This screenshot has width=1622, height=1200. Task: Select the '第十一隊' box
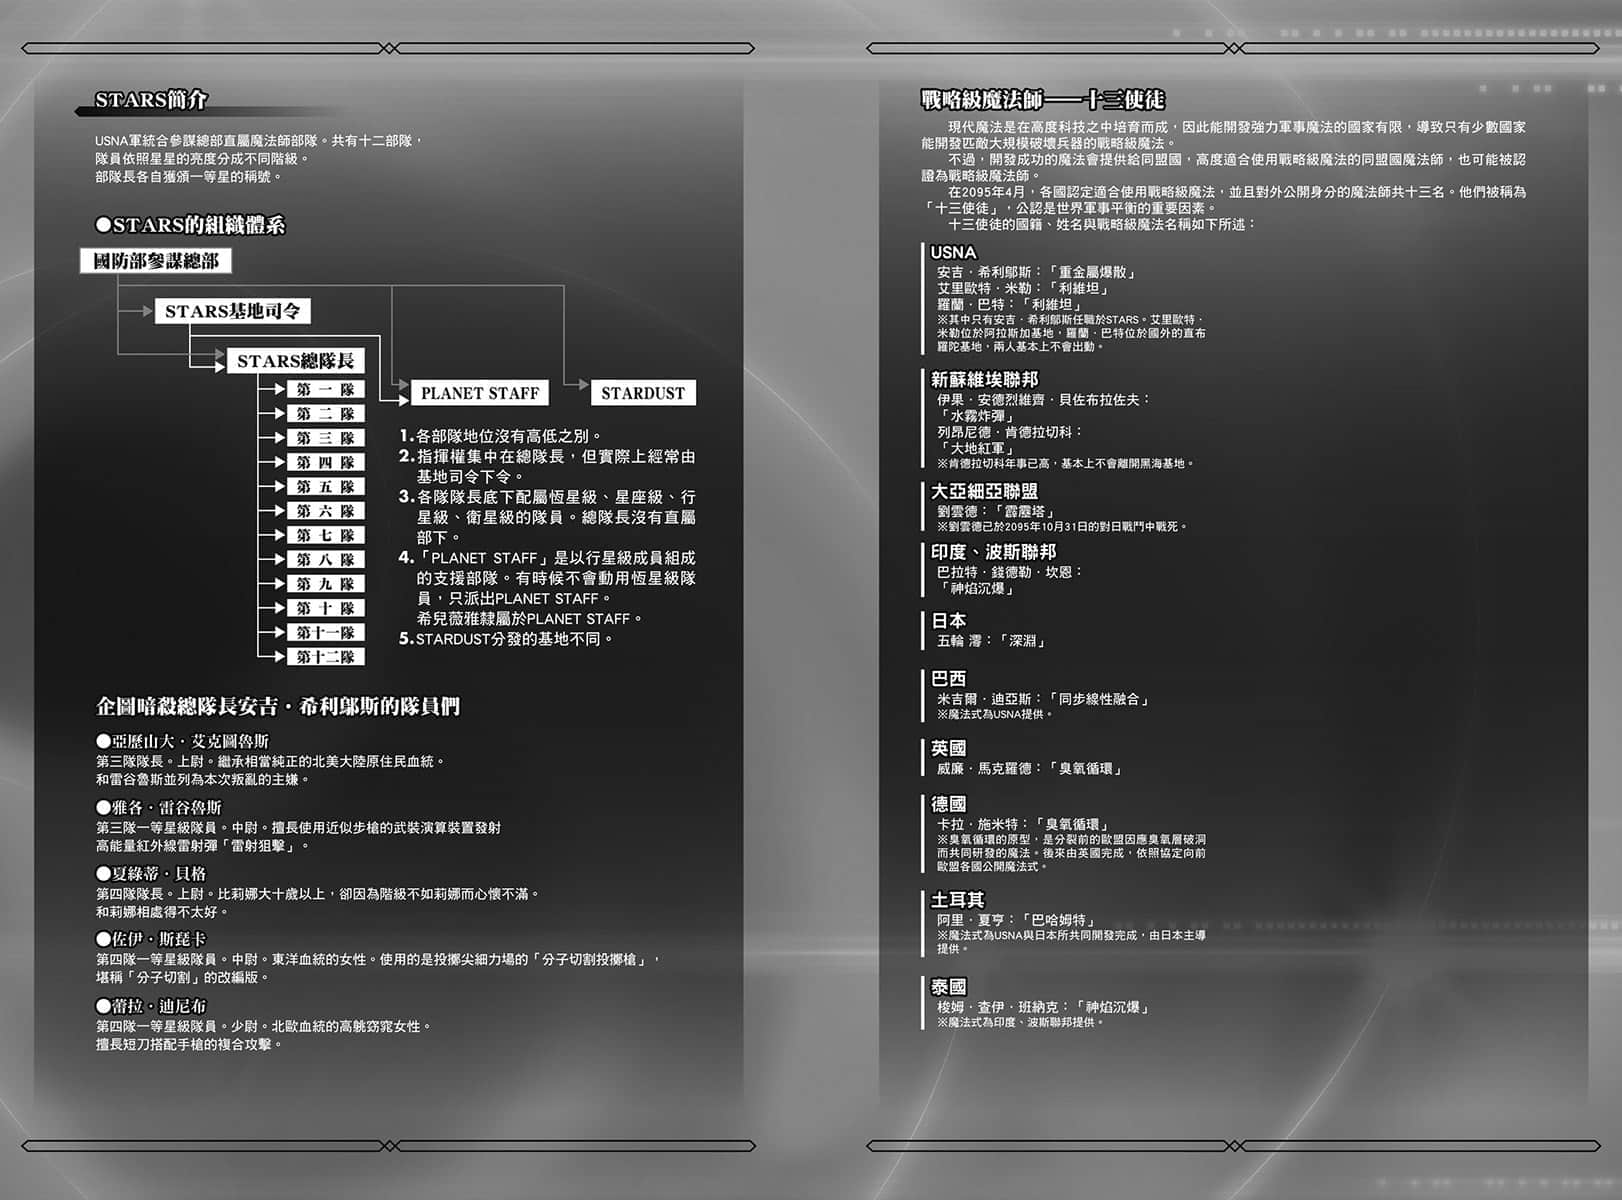click(x=326, y=632)
